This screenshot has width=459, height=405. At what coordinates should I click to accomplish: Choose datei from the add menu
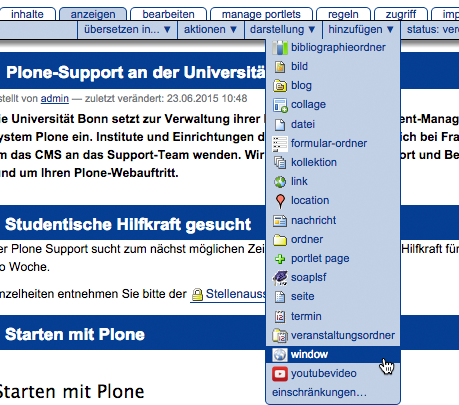point(333,125)
